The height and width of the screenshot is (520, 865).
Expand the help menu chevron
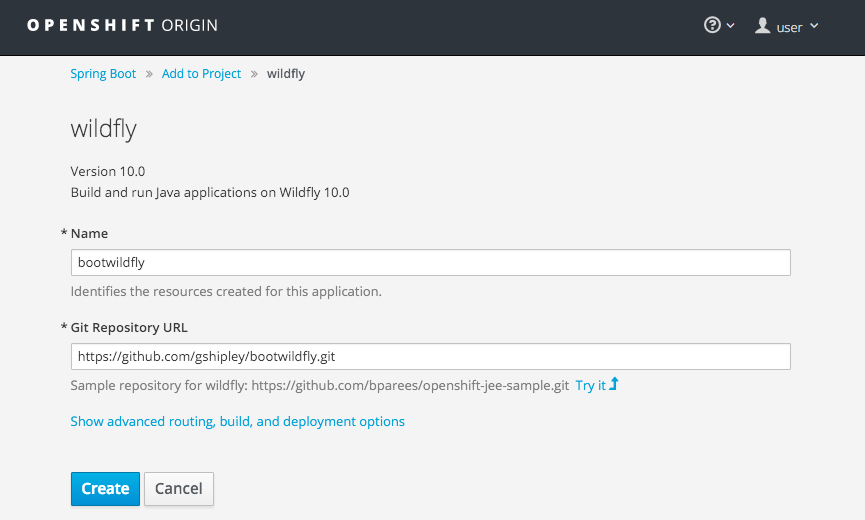tap(731, 26)
